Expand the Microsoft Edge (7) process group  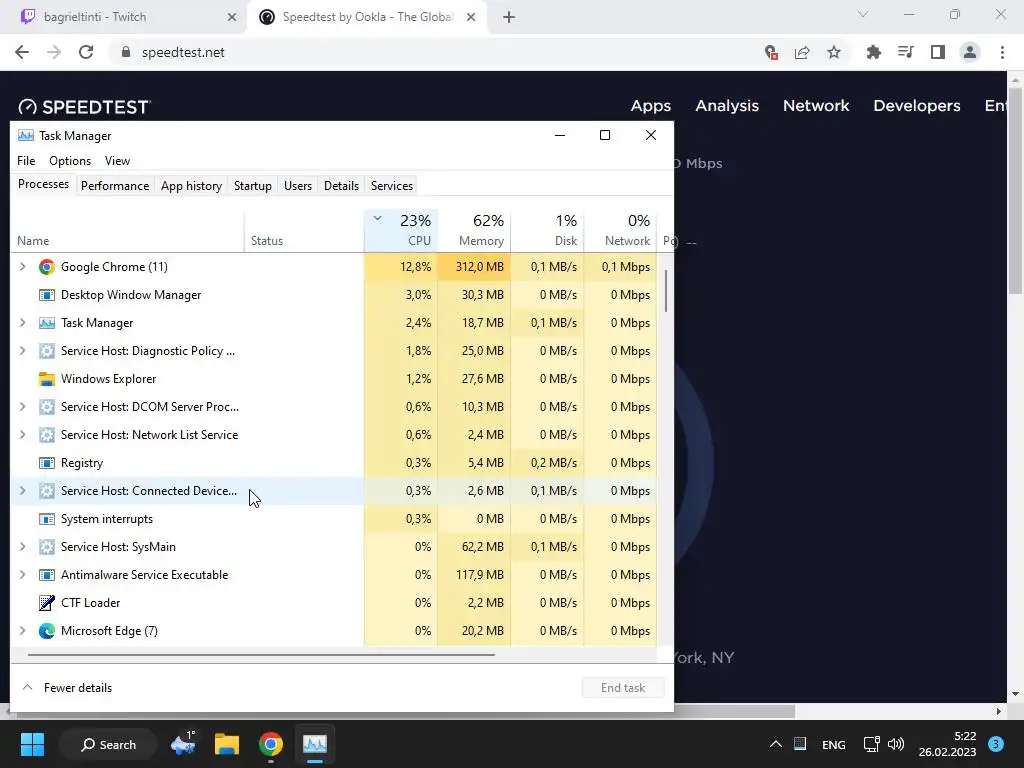point(23,631)
